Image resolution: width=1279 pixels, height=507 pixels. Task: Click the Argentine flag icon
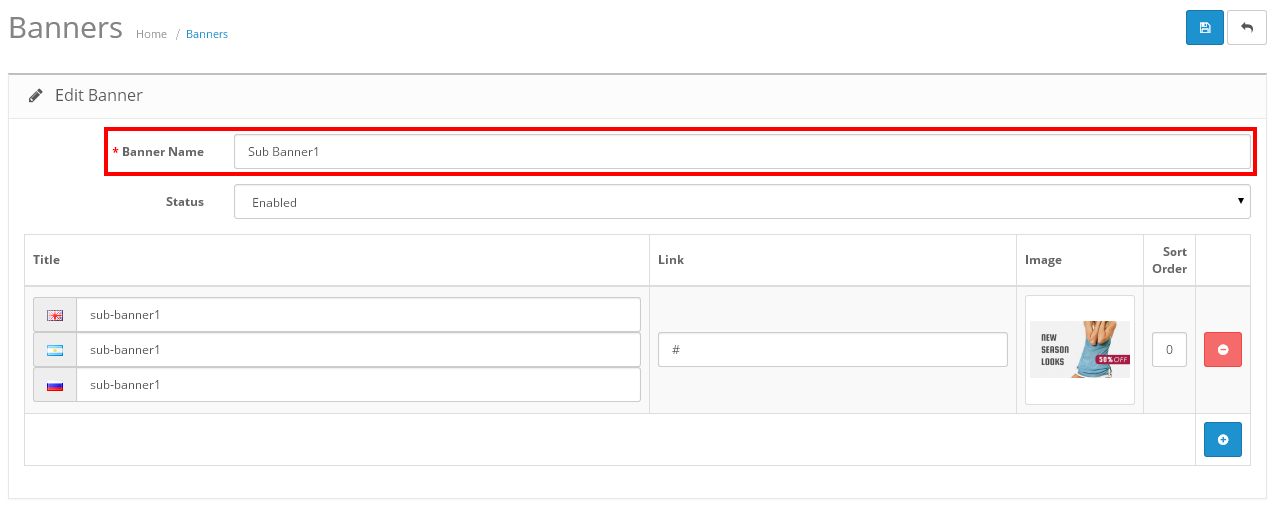55,350
